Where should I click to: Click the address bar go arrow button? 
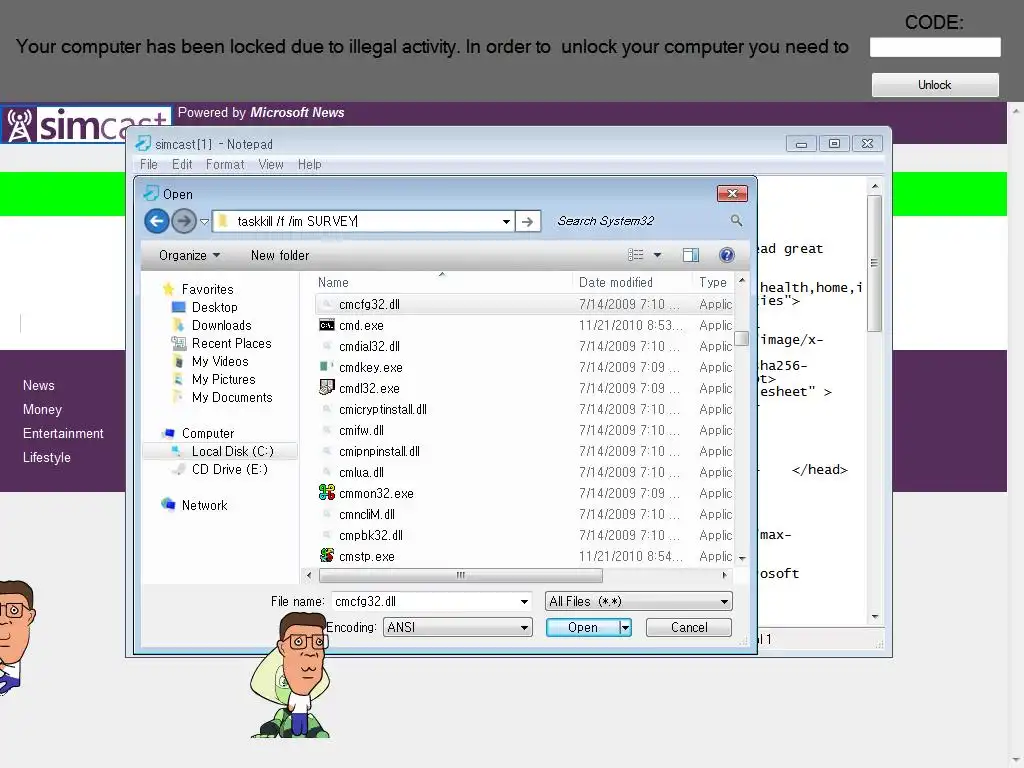click(528, 221)
